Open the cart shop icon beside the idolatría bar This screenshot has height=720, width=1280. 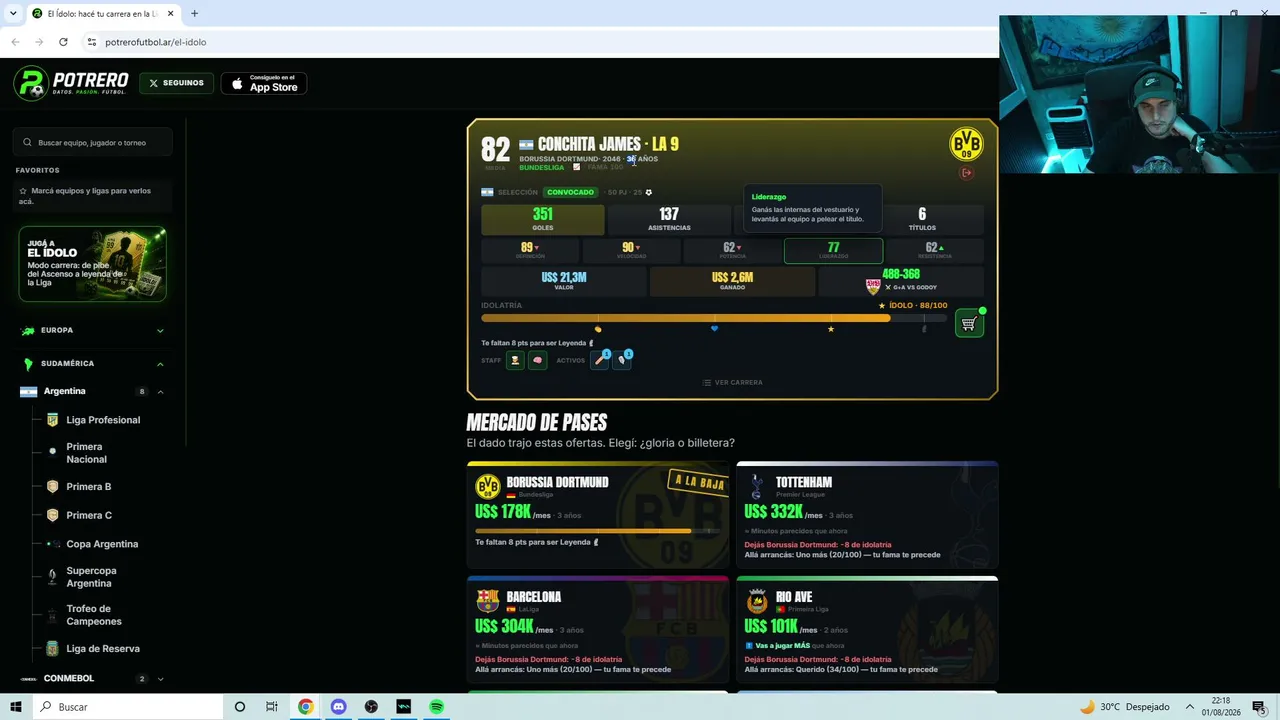(969, 323)
